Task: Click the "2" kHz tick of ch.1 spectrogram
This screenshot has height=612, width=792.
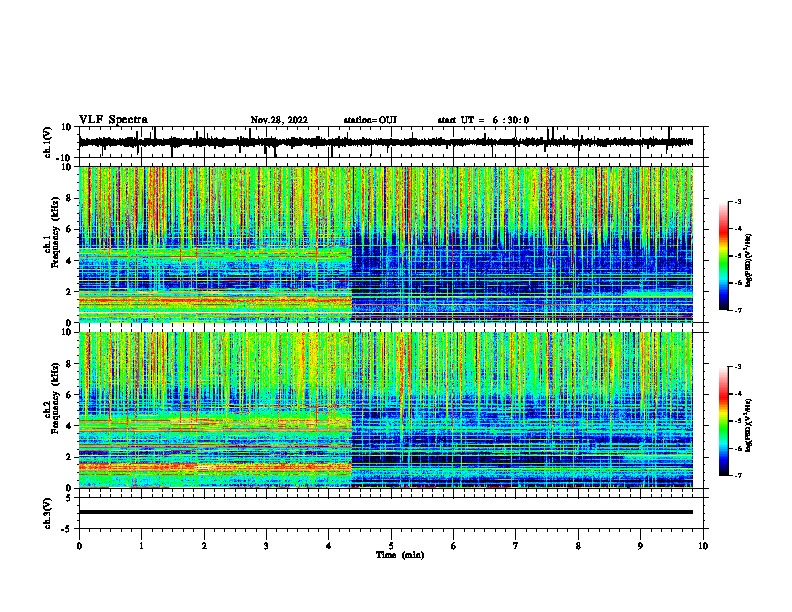Action: click(70, 292)
